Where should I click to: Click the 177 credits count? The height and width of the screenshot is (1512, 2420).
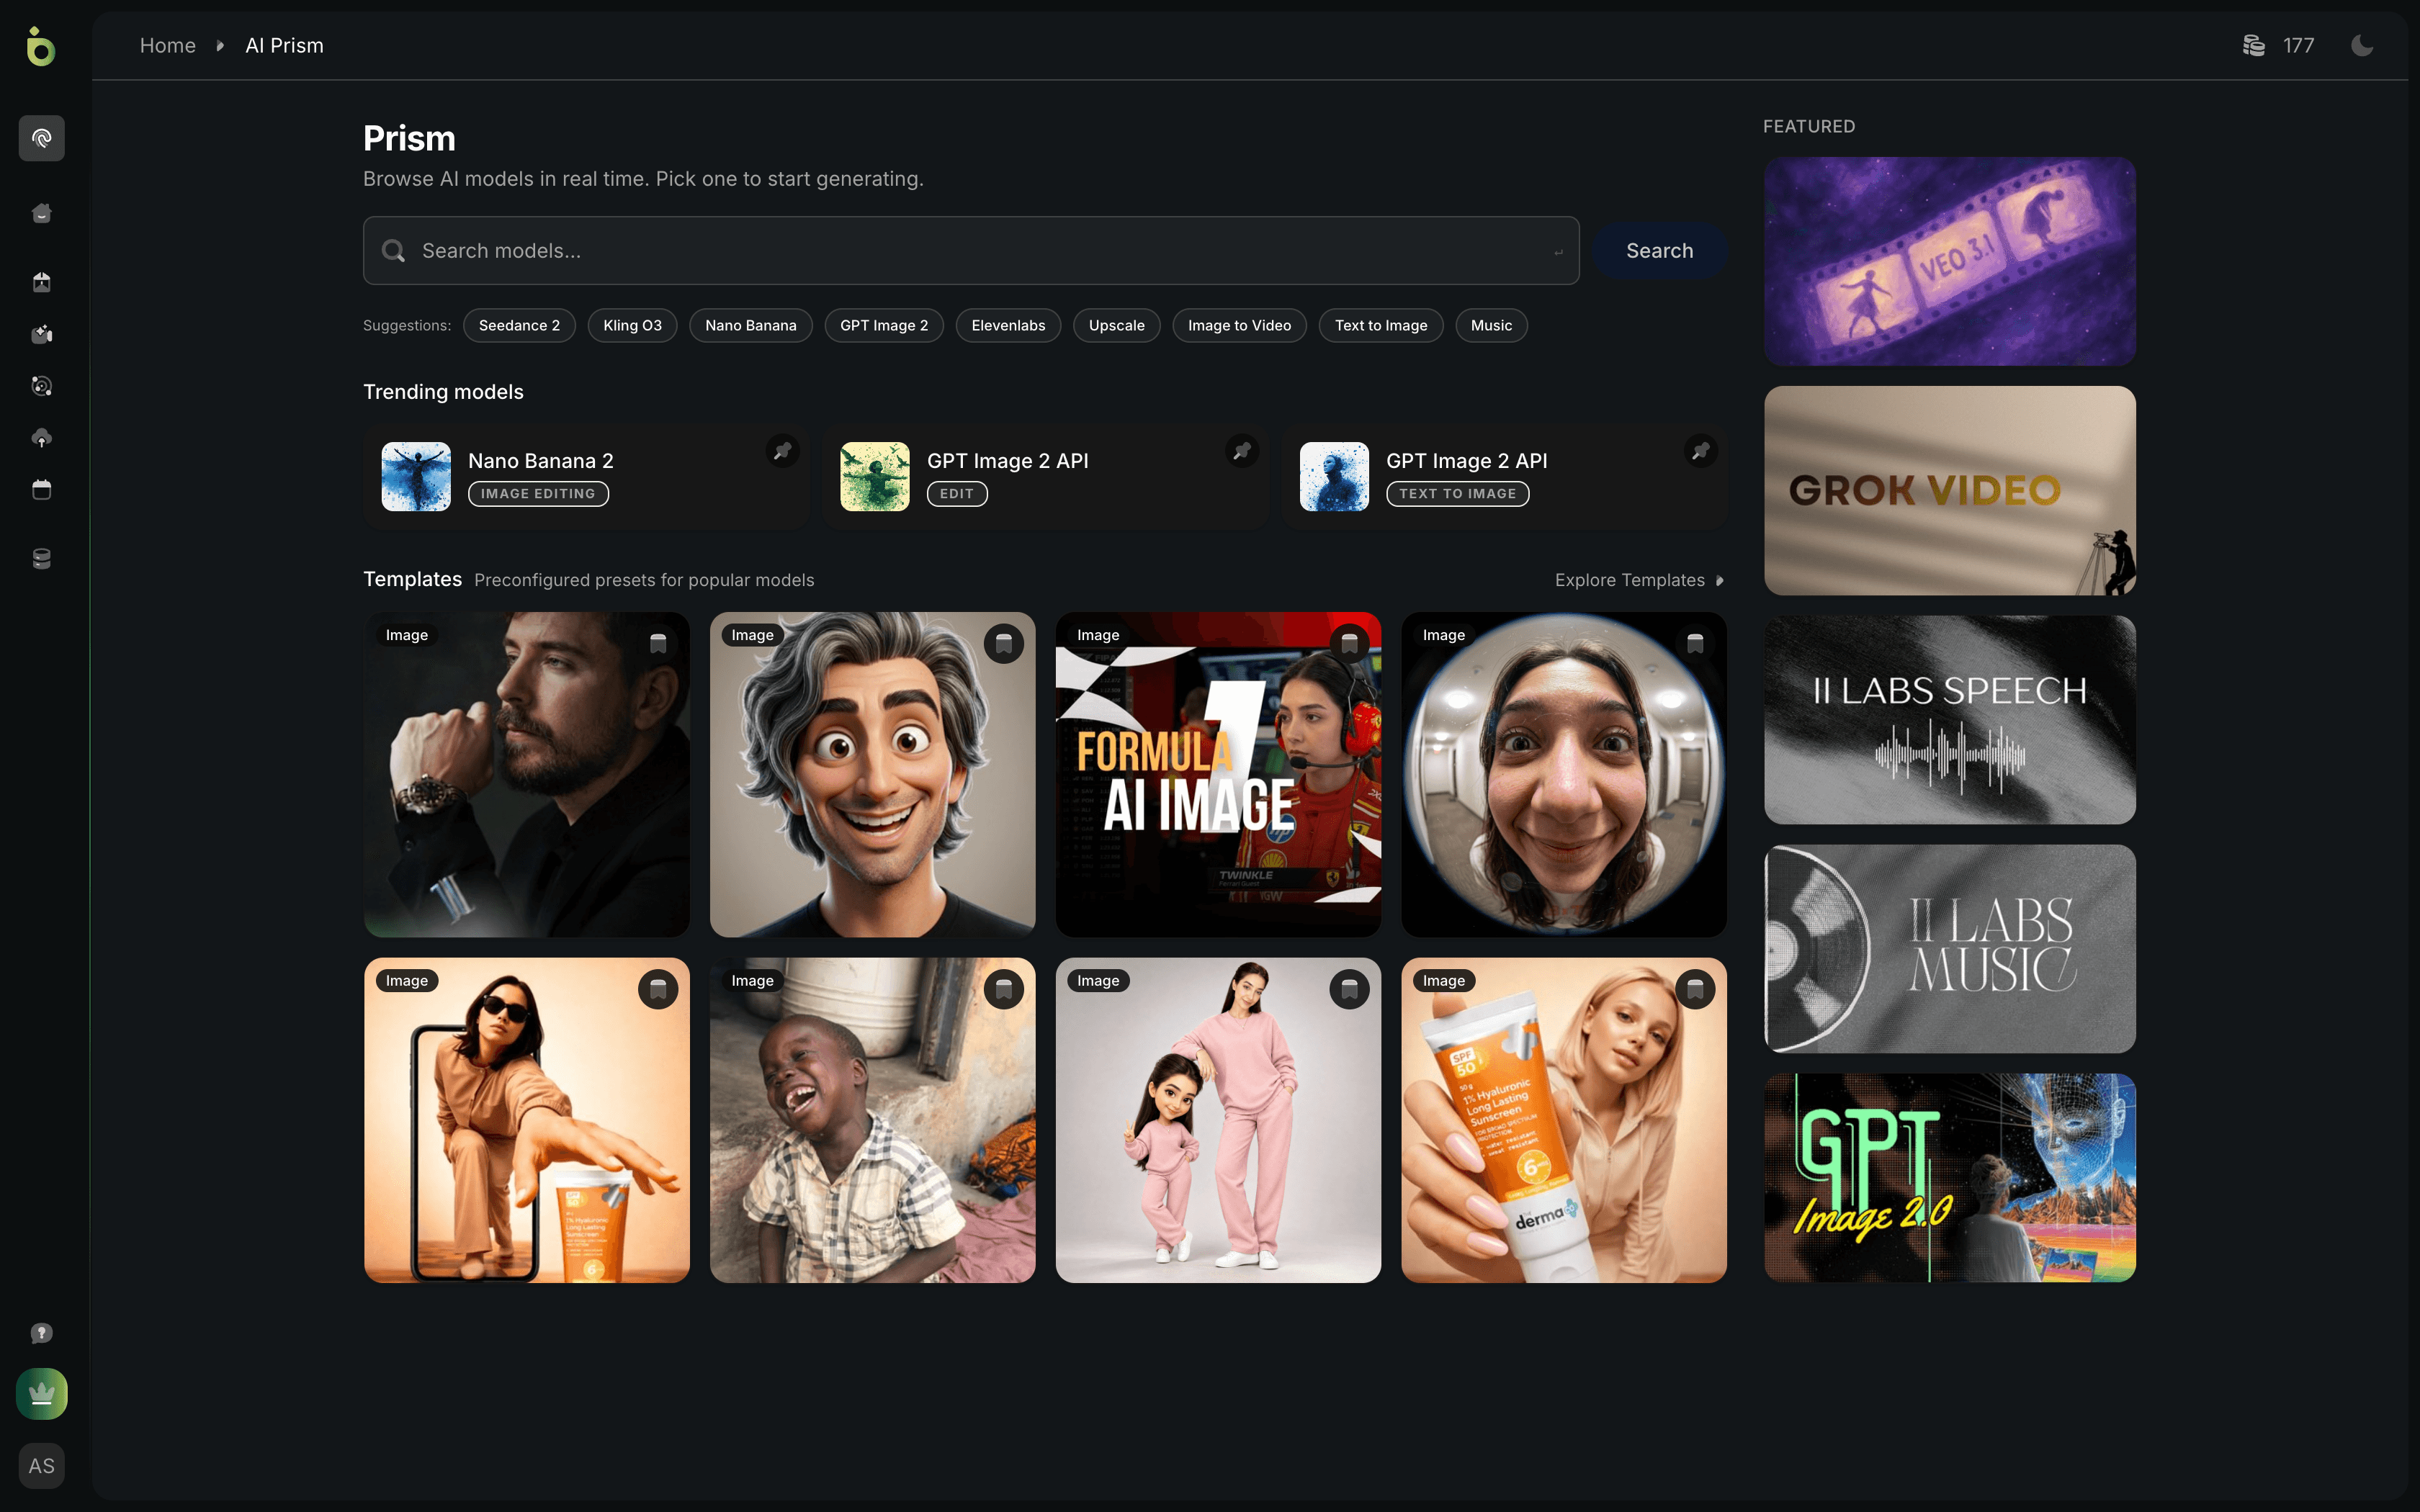pyautogui.click(x=2298, y=46)
